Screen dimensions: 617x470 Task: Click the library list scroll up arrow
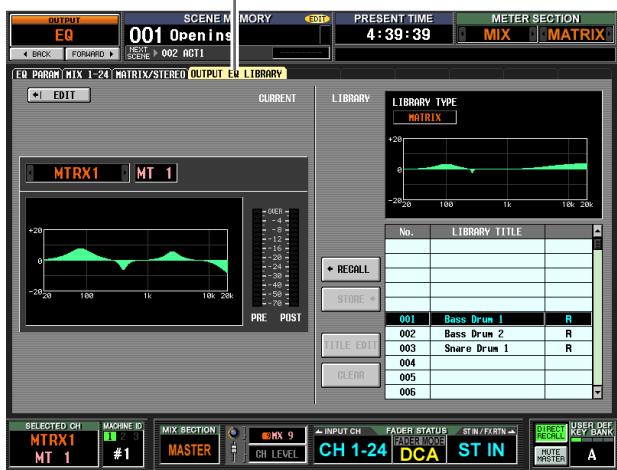pyautogui.click(x=597, y=231)
